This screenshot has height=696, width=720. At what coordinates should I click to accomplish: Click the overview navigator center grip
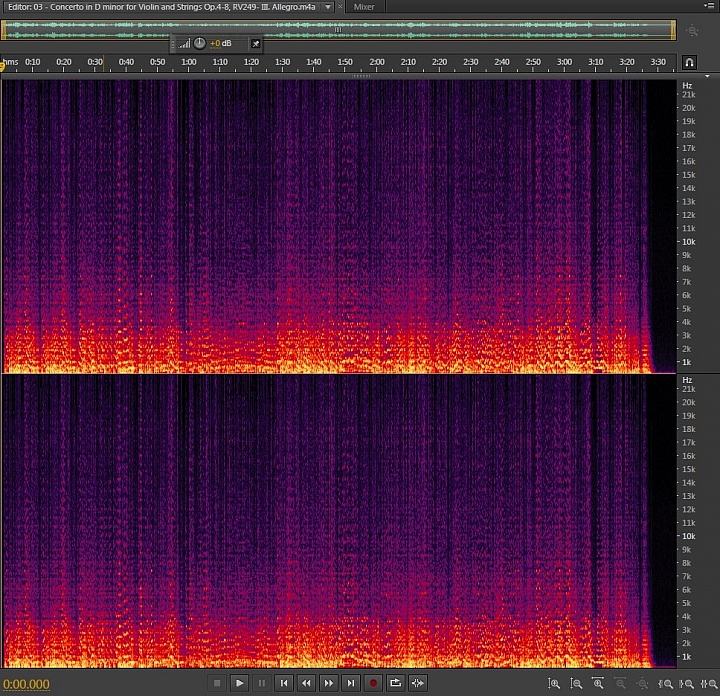pos(338,30)
